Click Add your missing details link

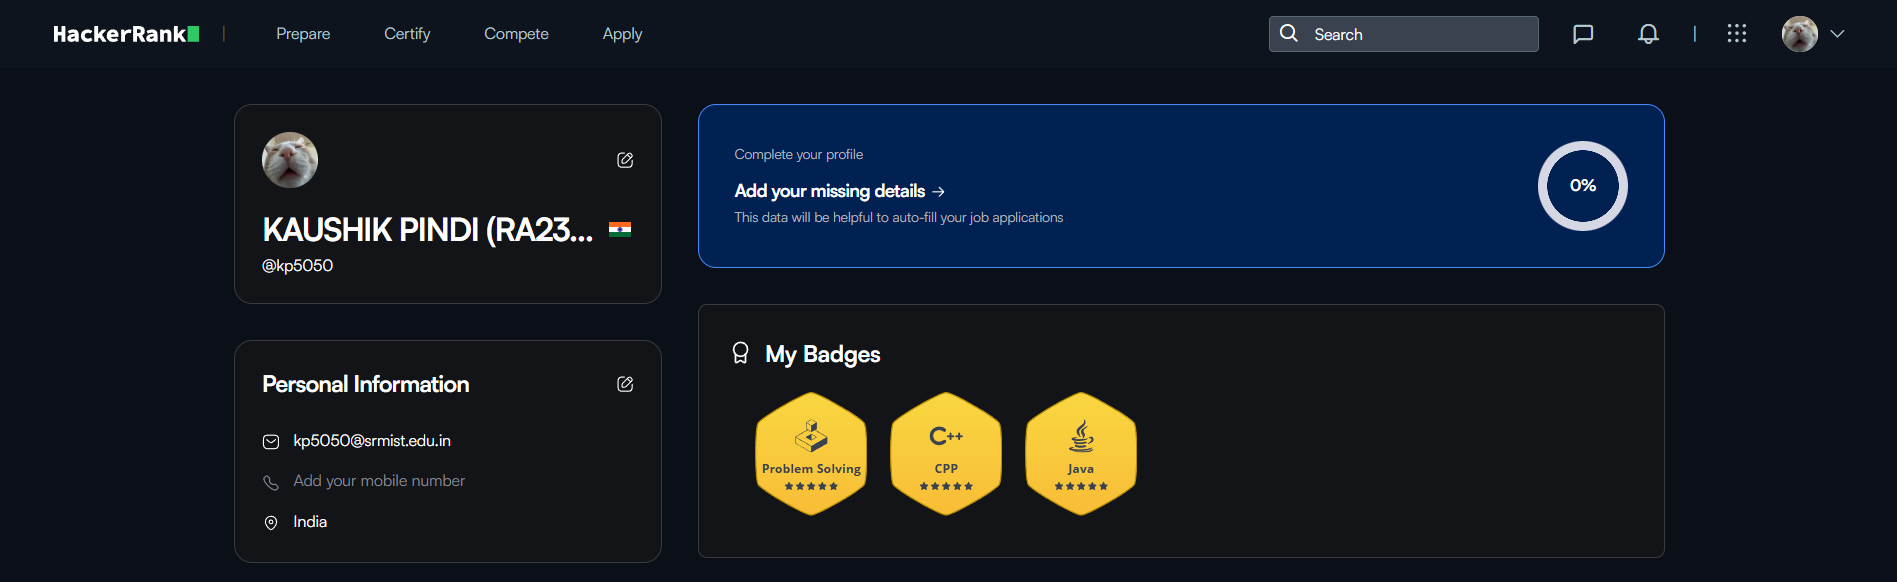point(839,191)
